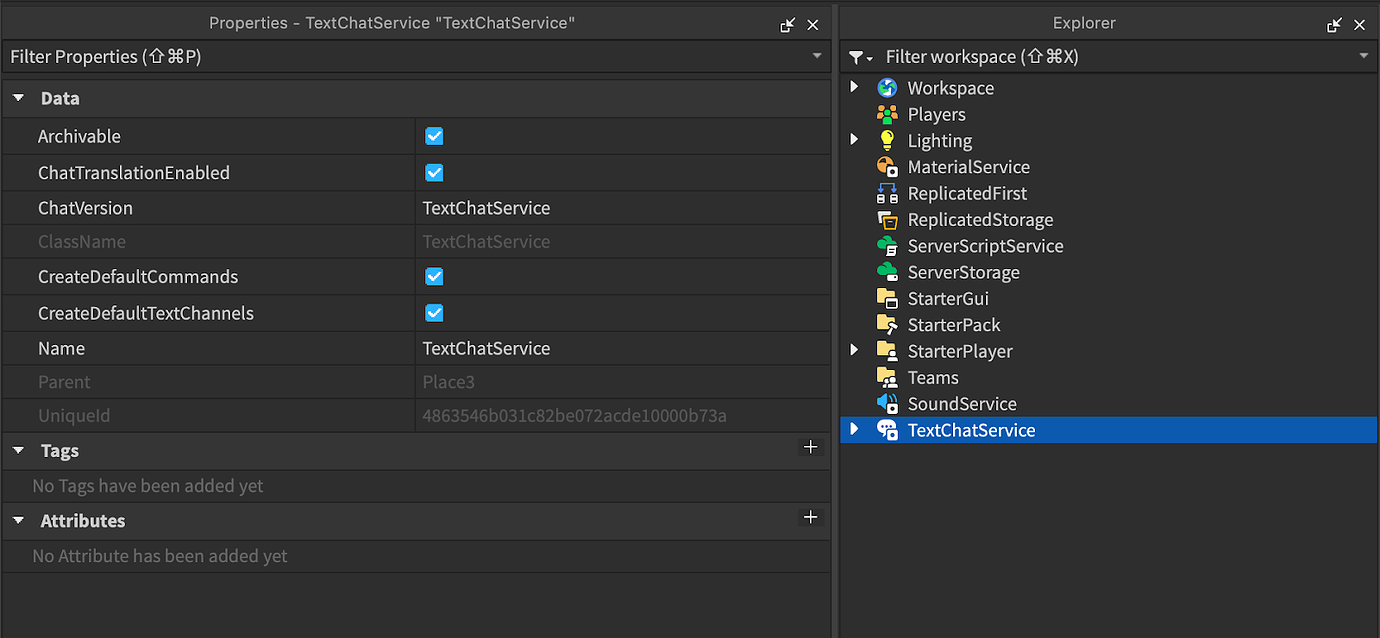The height and width of the screenshot is (638, 1380).
Task: Click the plus button to add an Attribute
Action: coord(810,518)
